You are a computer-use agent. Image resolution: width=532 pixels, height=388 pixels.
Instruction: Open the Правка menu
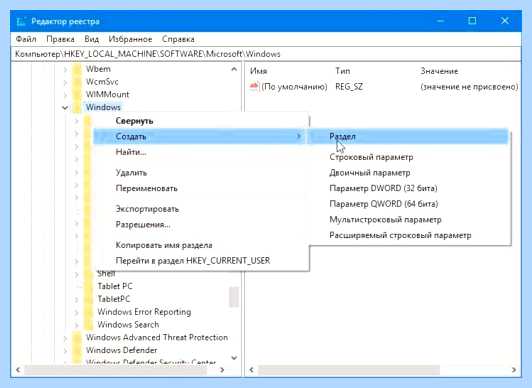tap(60, 39)
